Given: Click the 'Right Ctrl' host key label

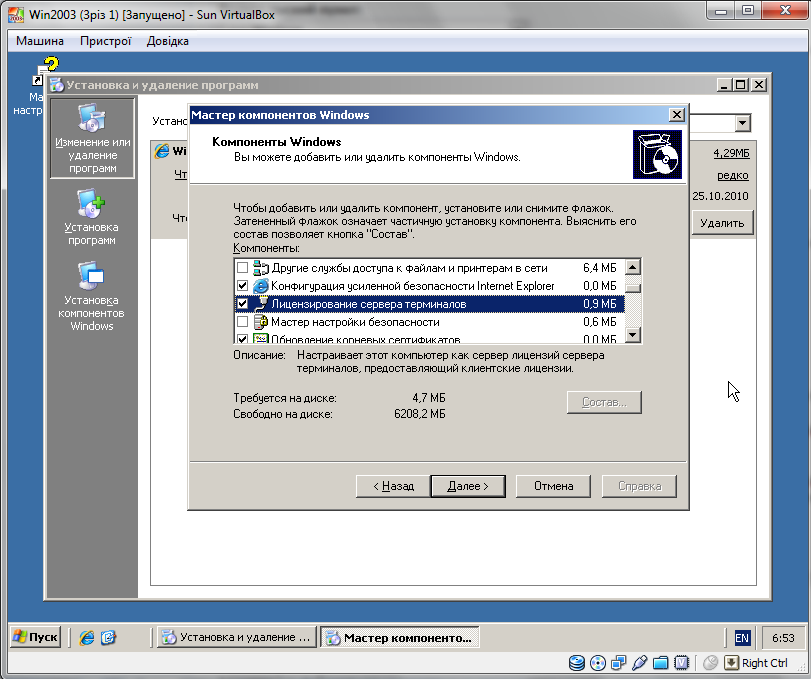Looking at the screenshot, I should point(764,663).
